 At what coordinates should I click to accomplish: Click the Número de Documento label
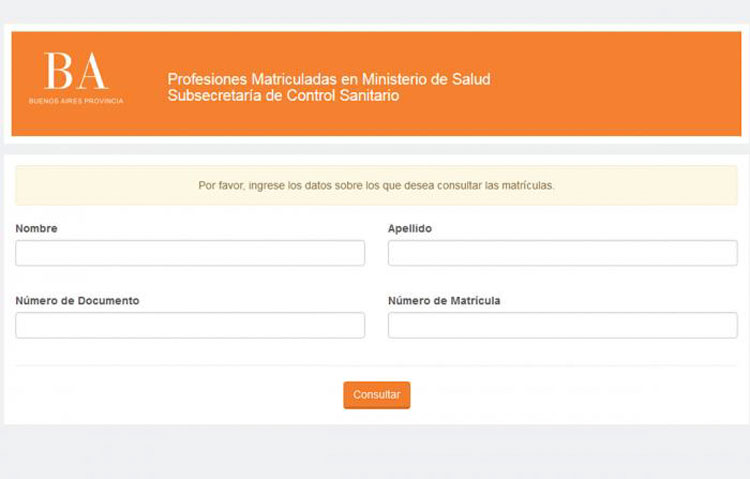pyautogui.click(x=77, y=301)
